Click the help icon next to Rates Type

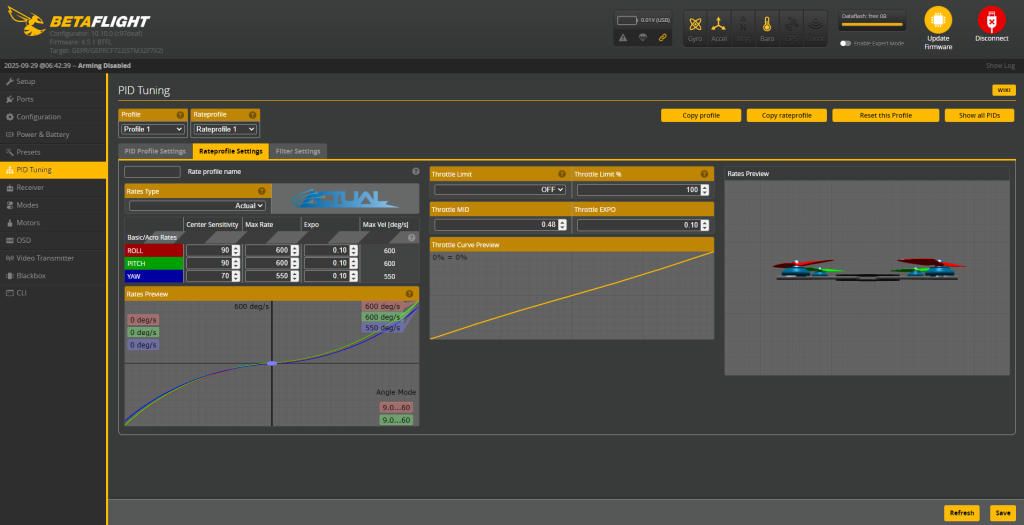tap(262, 190)
